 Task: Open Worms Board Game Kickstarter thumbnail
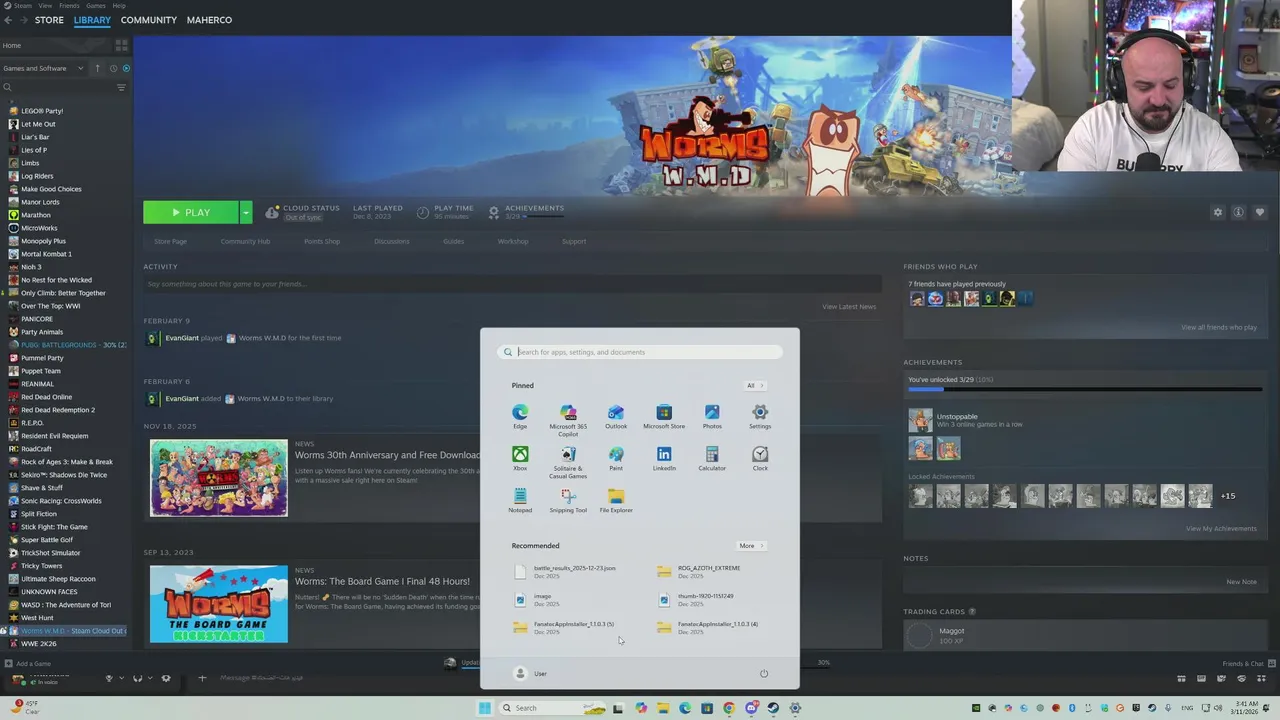tap(219, 604)
